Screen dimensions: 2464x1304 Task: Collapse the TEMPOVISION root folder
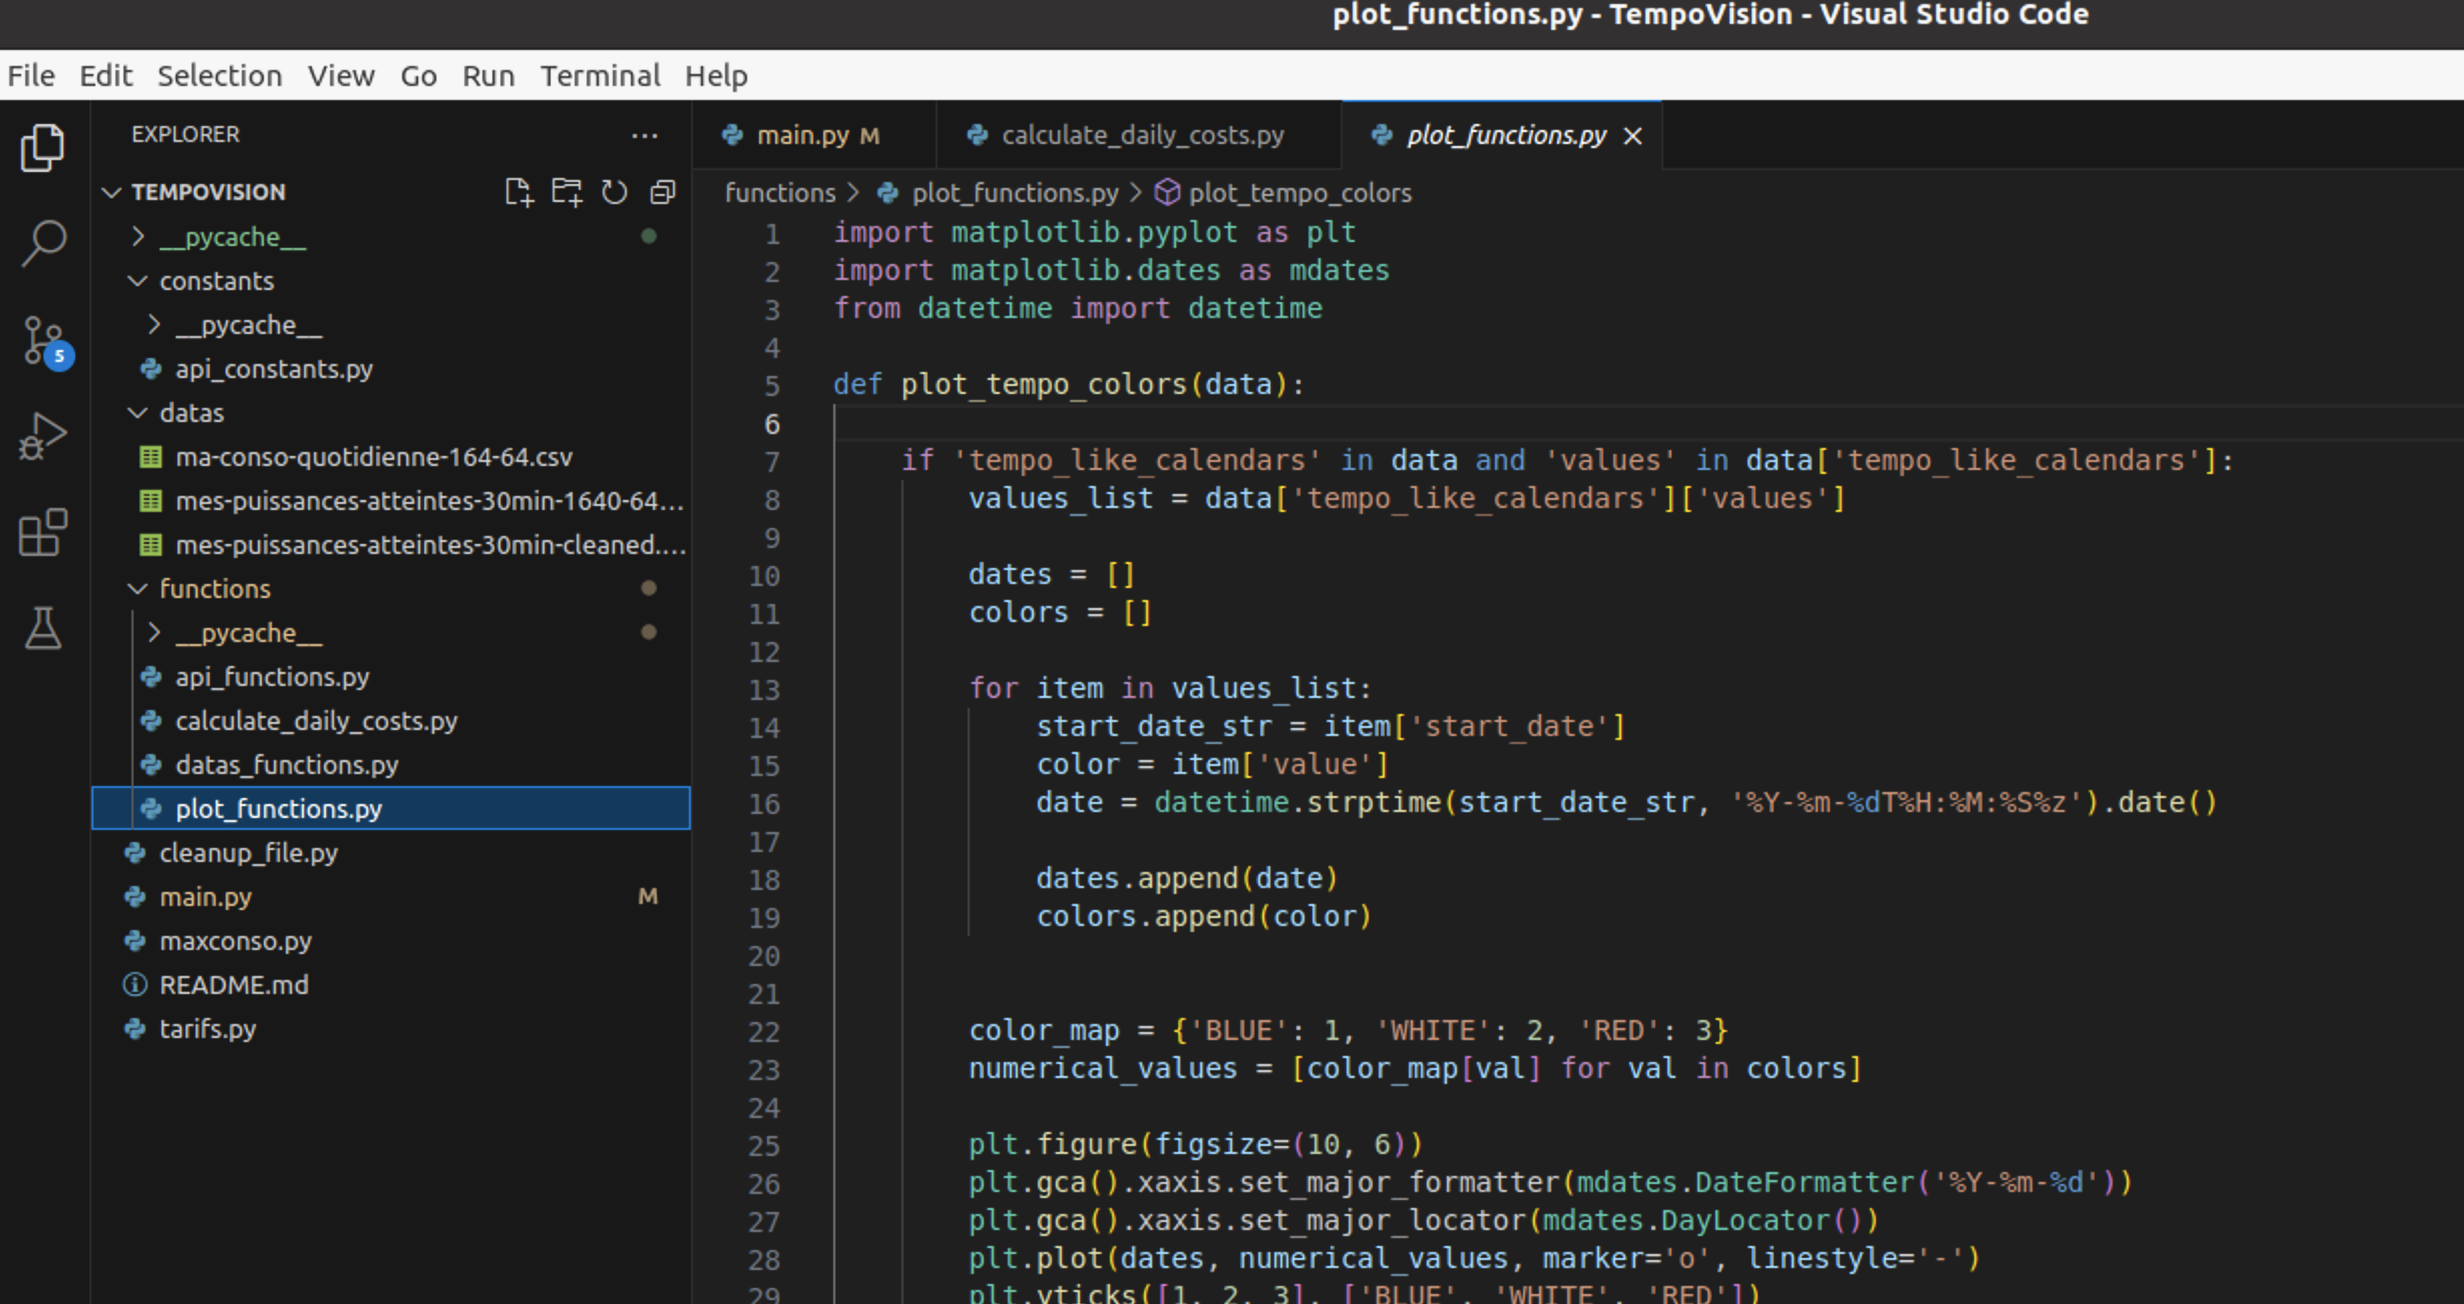pyautogui.click(x=112, y=192)
